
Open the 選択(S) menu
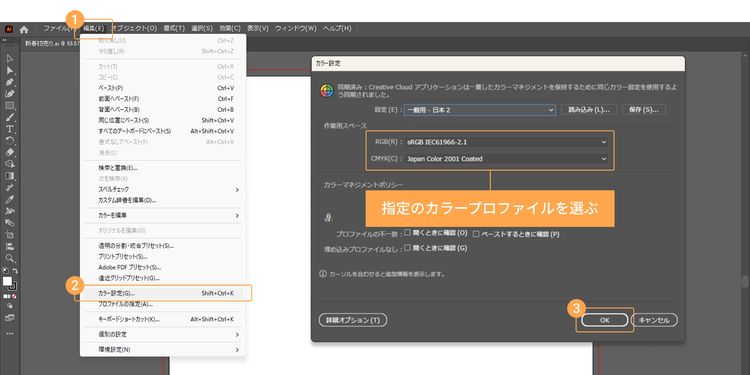pos(202,29)
